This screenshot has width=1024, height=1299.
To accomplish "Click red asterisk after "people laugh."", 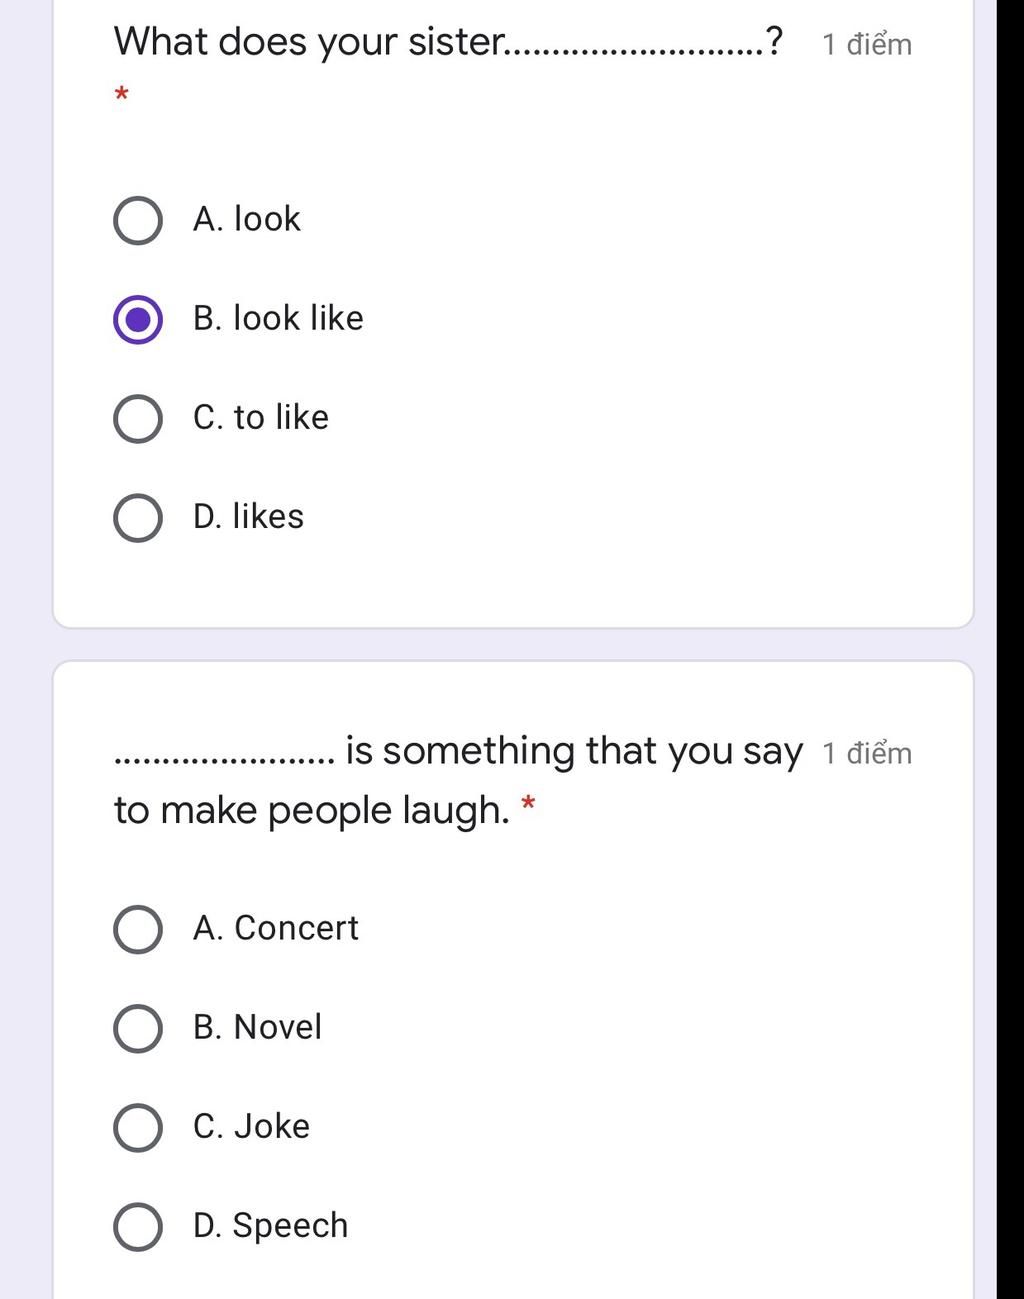I will tap(529, 803).
